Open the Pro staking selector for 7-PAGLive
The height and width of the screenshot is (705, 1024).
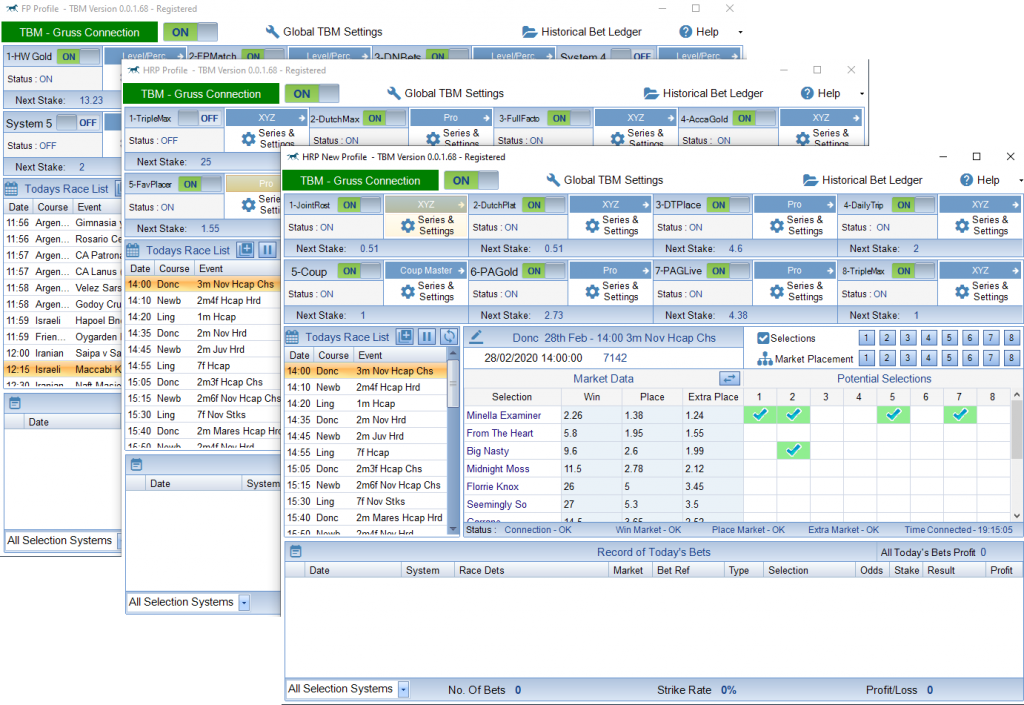click(795, 271)
